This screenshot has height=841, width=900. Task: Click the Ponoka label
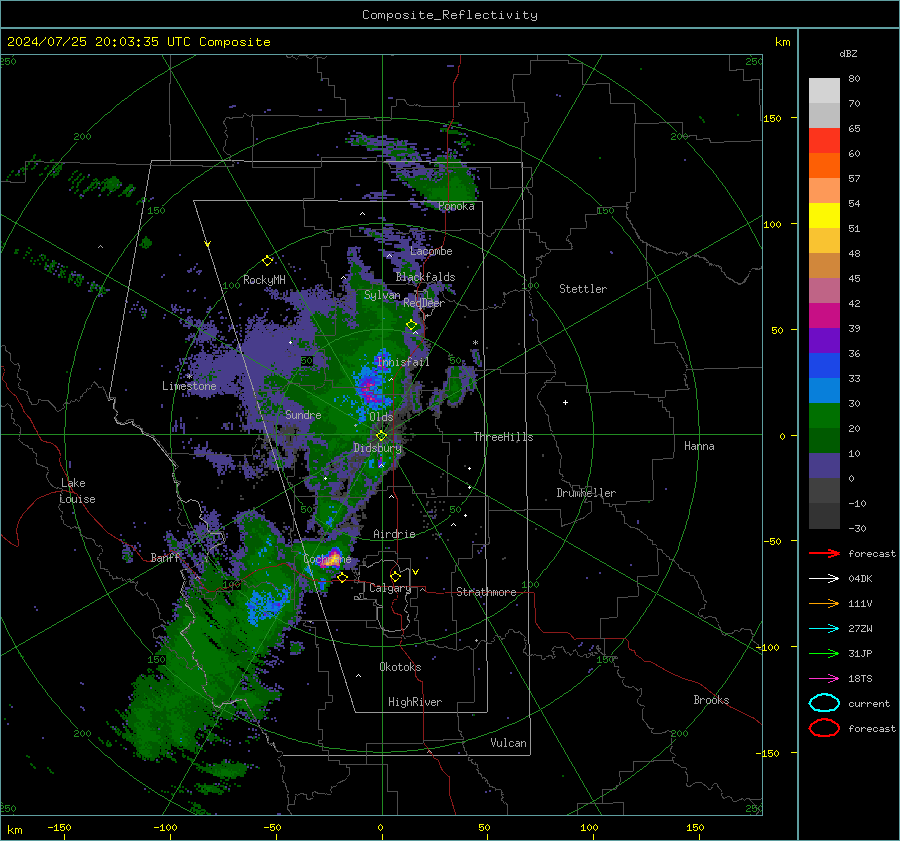(456, 206)
